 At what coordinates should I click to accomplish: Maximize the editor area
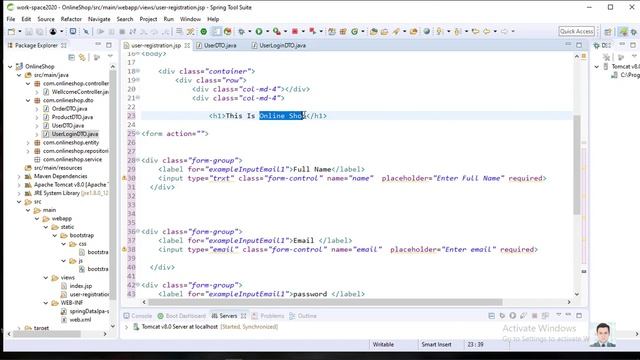[579, 45]
